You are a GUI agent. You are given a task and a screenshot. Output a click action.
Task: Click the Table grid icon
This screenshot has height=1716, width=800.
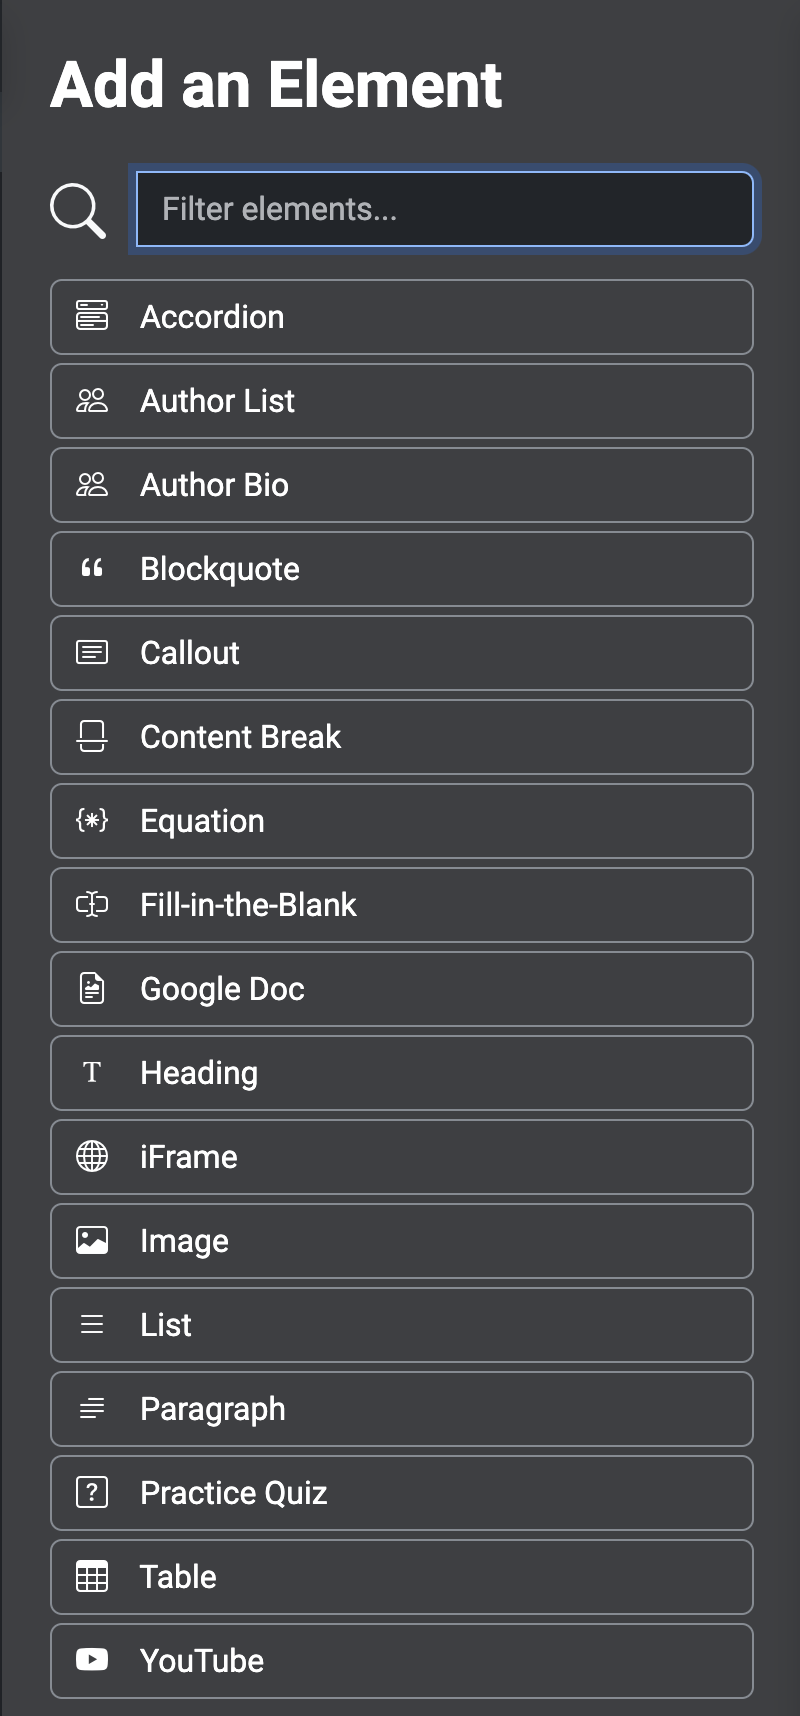[x=92, y=1577]
